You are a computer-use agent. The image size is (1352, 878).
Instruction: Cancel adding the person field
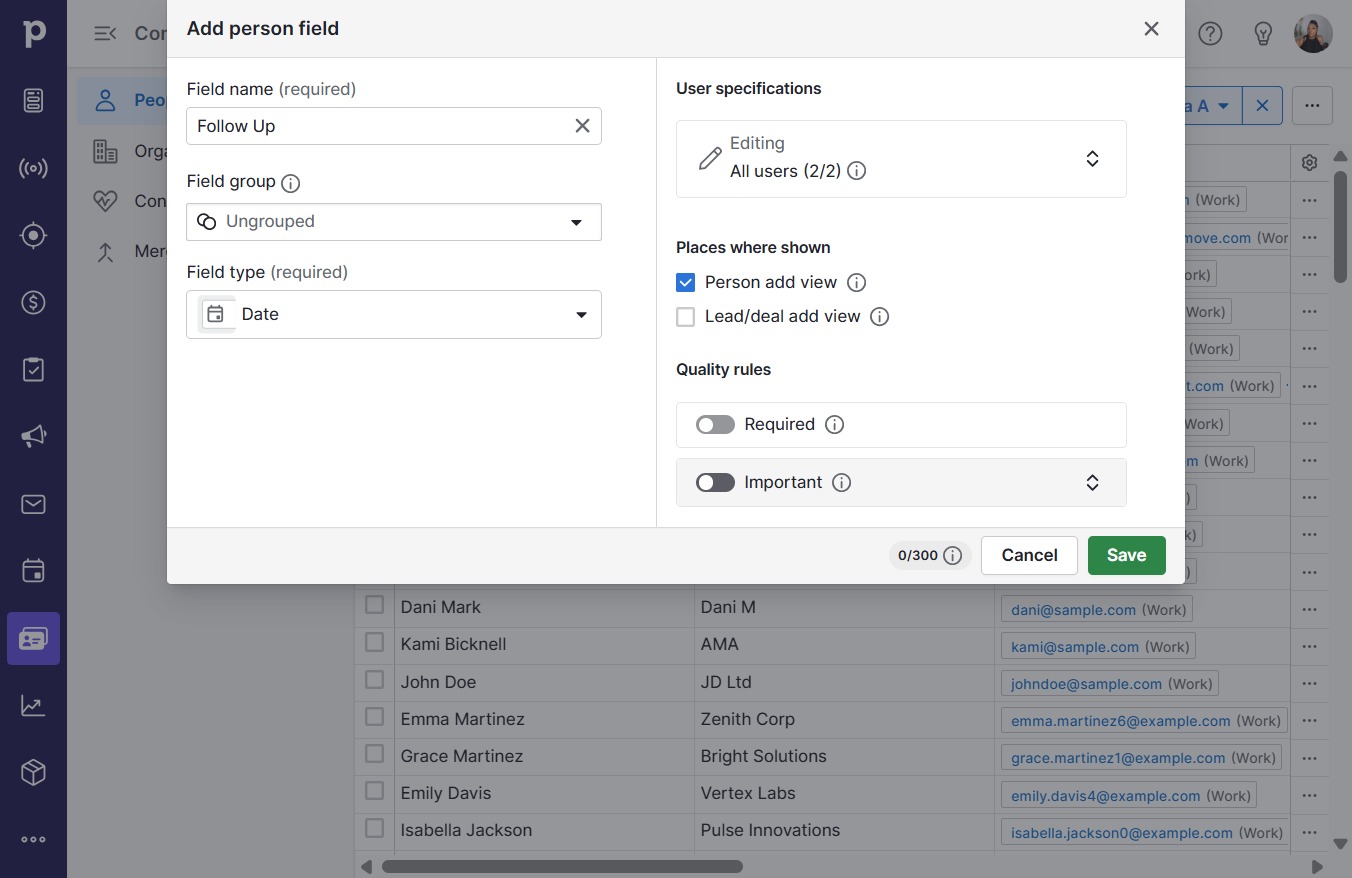[x=1029, y=556]
